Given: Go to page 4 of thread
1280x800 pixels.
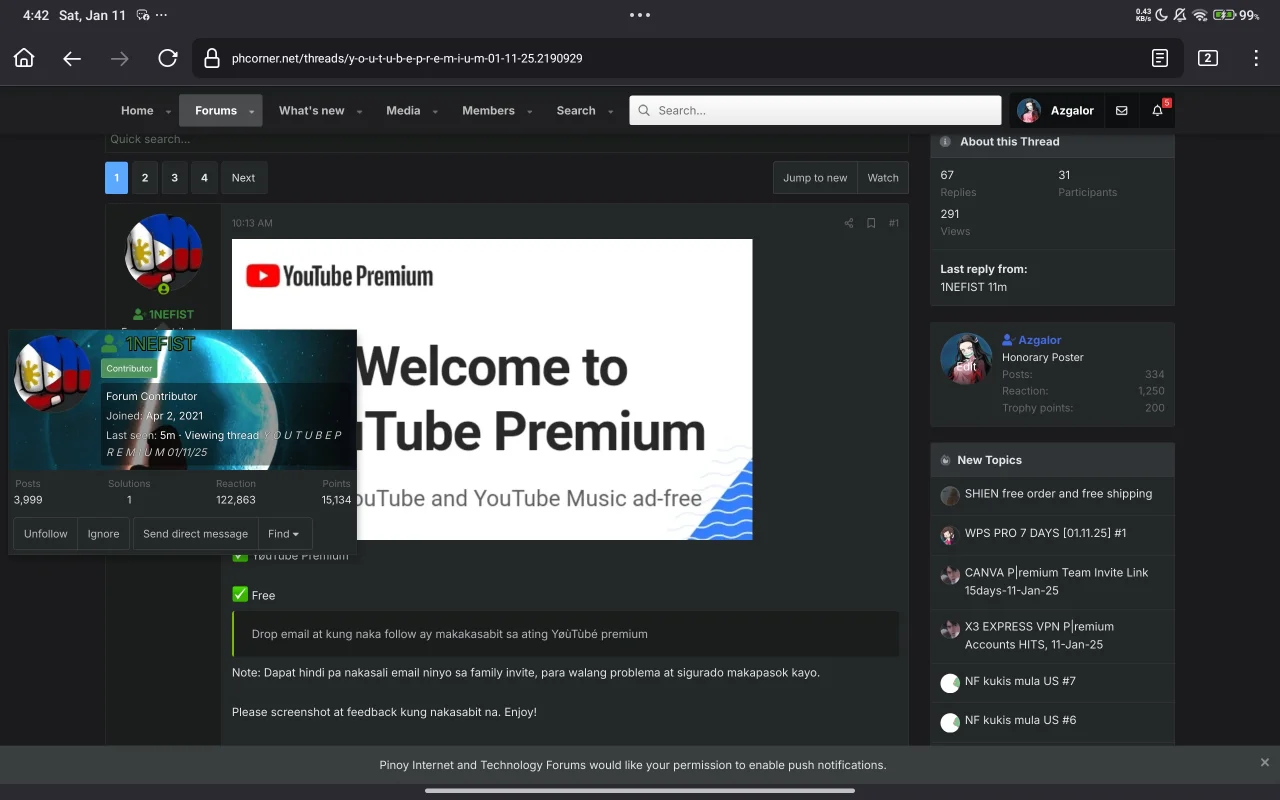Looking at the screenshot, I should click(x=204, y=178).
